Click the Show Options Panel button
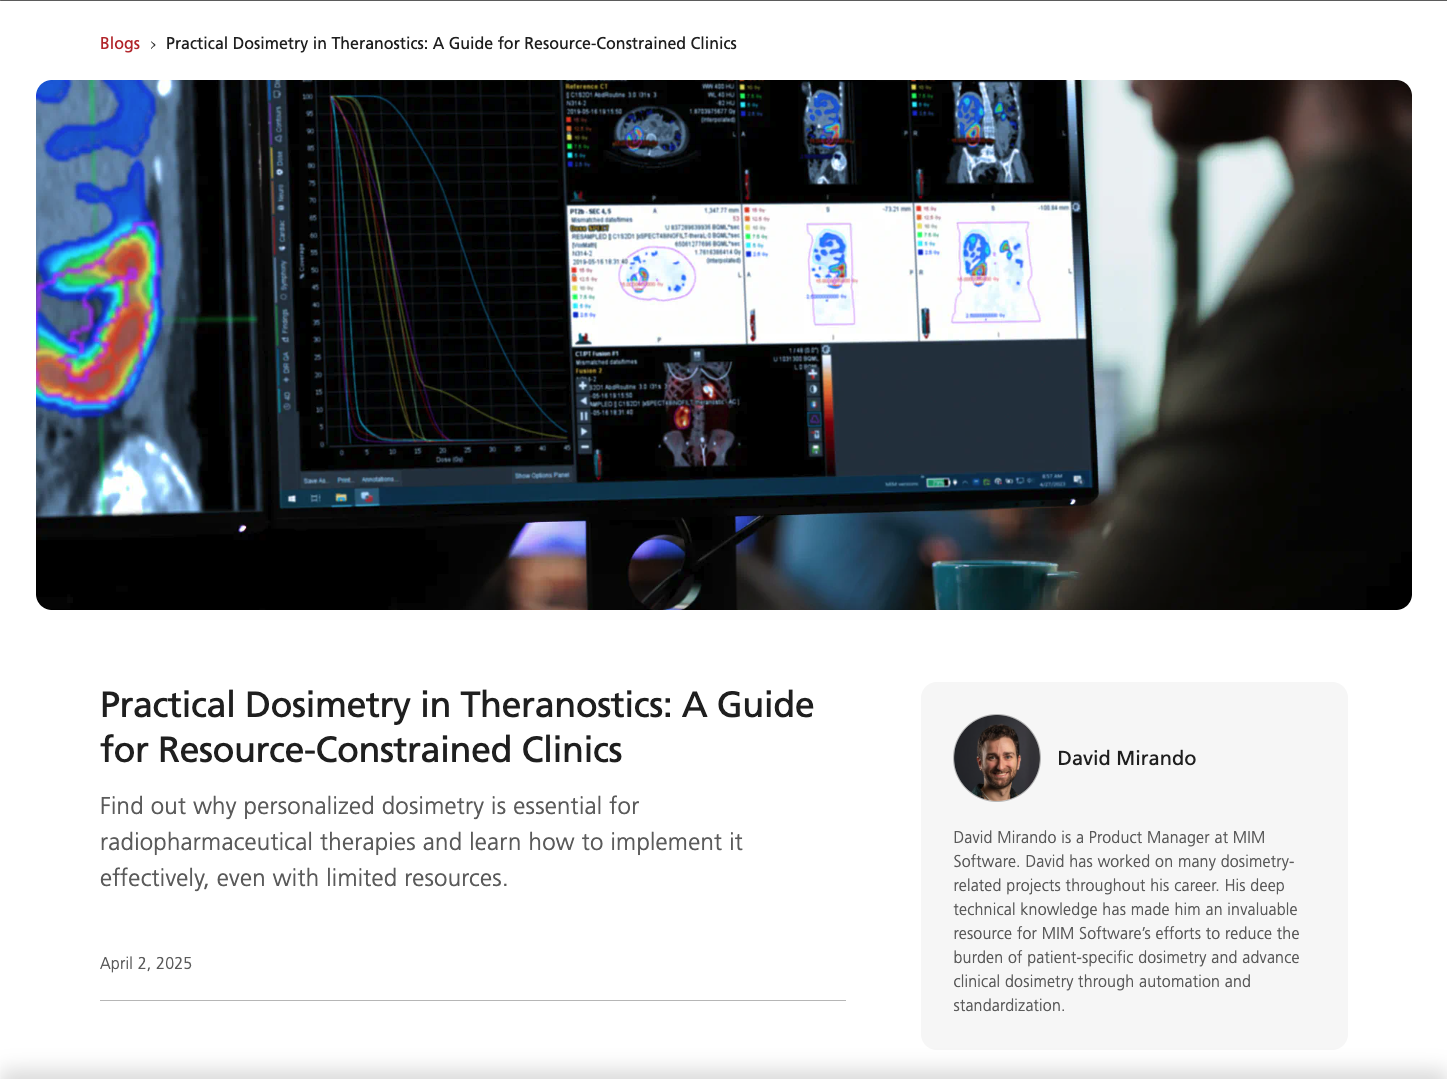The height and width of the screenshot is (1079, 1447). pyautogui.click(x=542, y=474)
